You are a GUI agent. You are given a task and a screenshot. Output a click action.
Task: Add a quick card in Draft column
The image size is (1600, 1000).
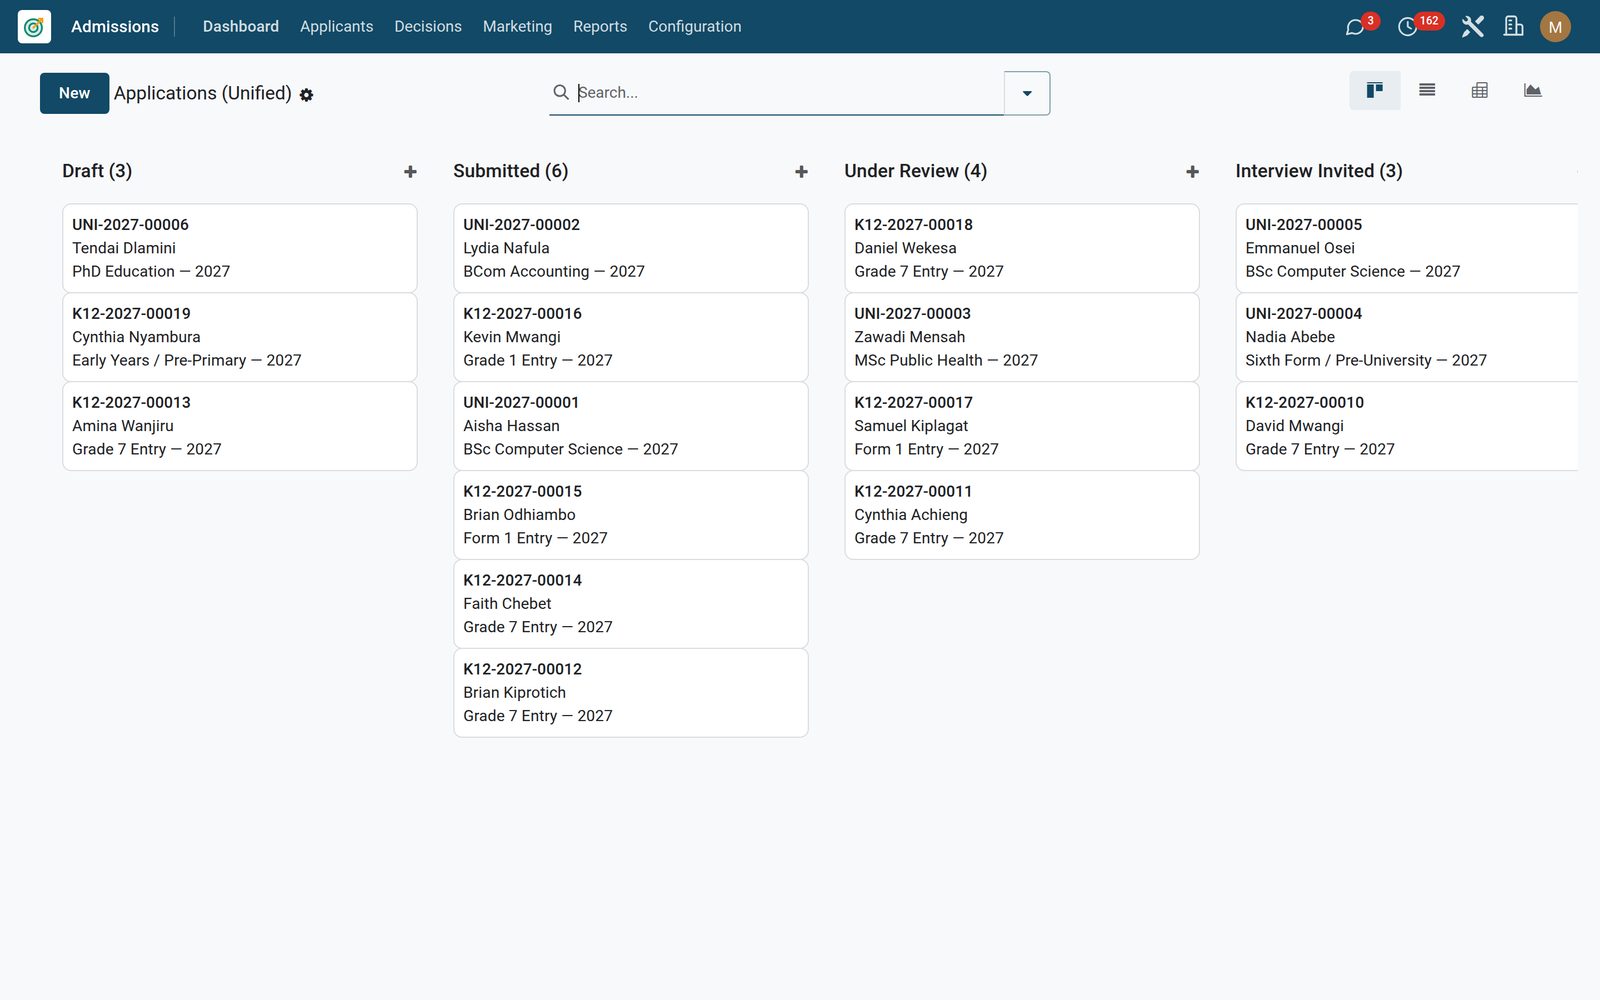410,172
